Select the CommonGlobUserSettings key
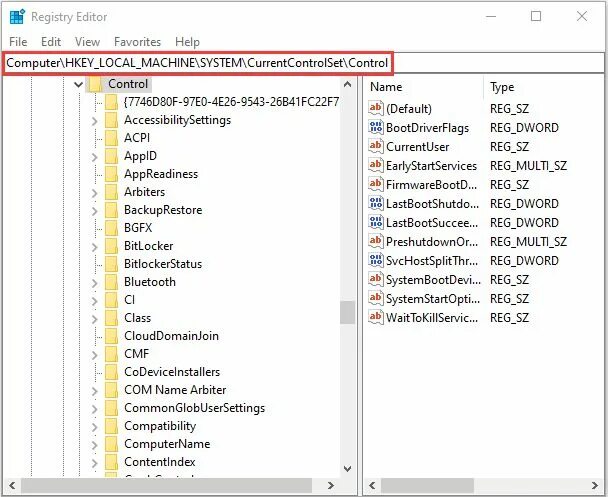This screenshot has height=497, width=608. [194, 408]
